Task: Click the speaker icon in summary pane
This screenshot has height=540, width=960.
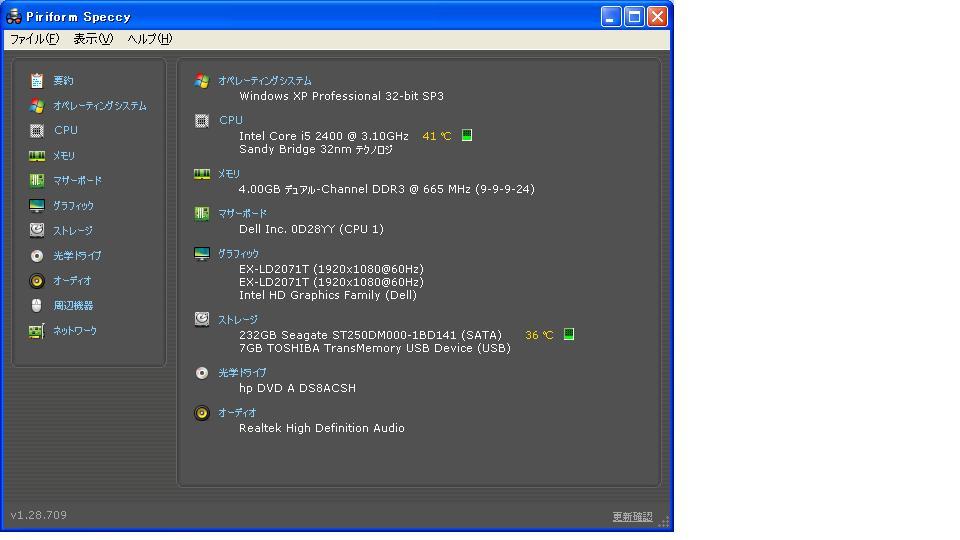Action: click(x=201, y=413)
